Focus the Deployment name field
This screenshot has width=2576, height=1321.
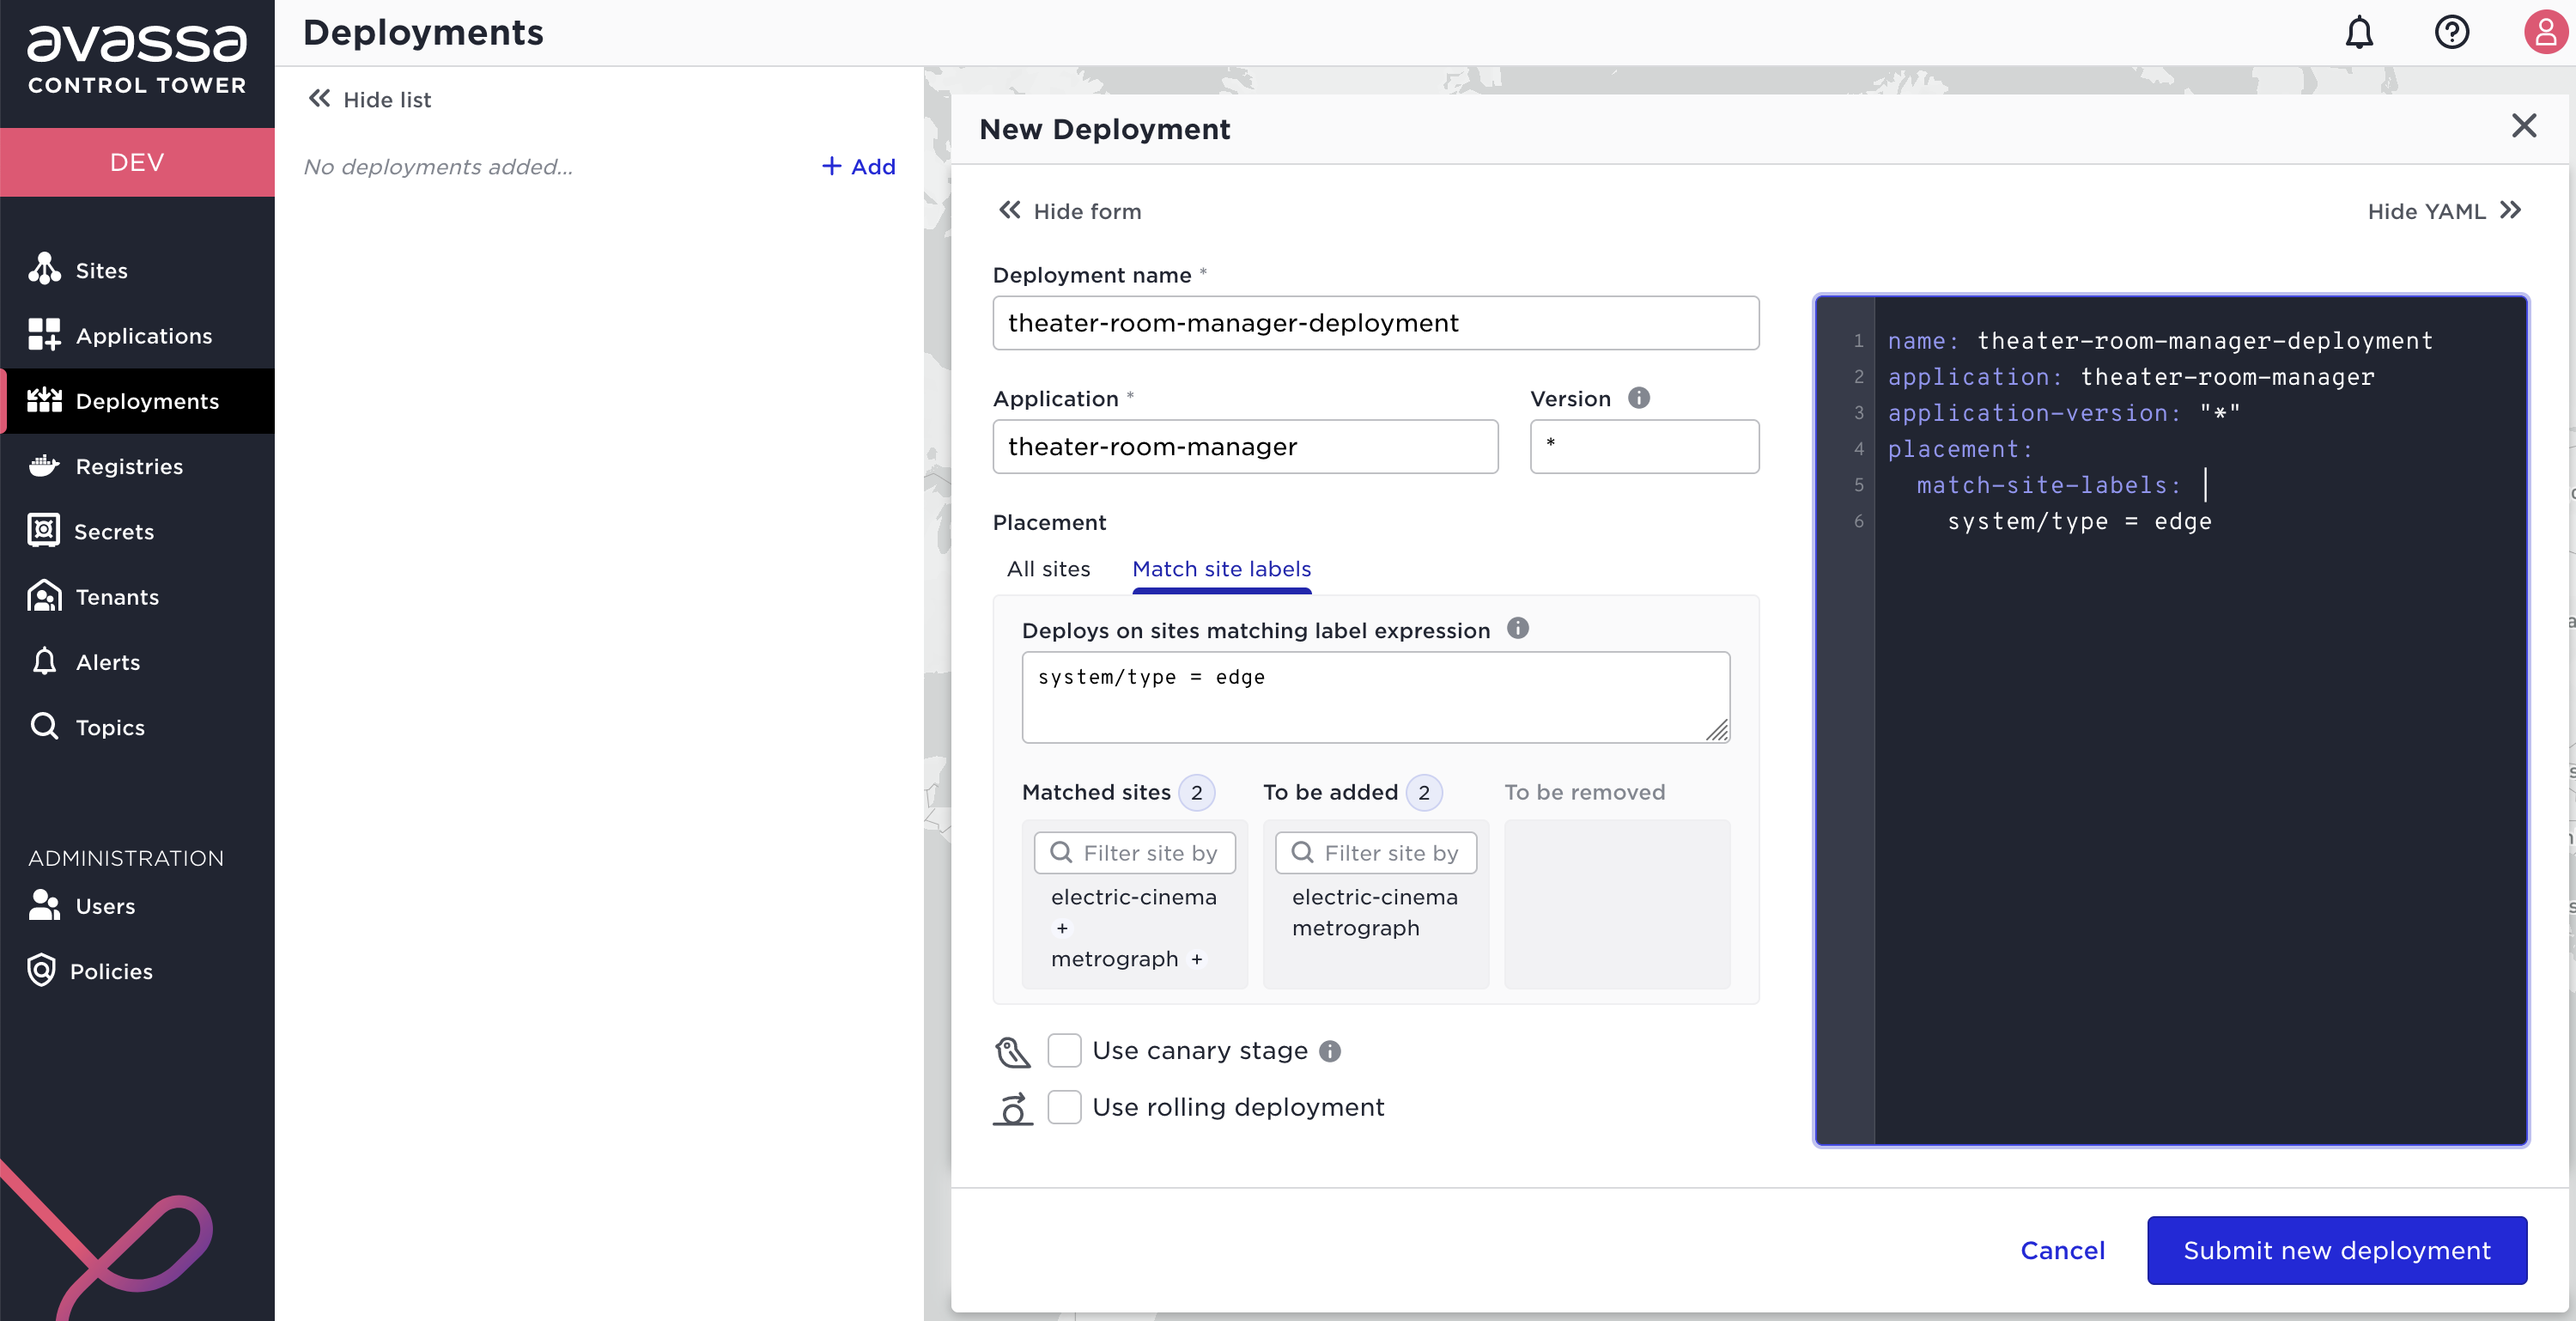(1375, 322)
